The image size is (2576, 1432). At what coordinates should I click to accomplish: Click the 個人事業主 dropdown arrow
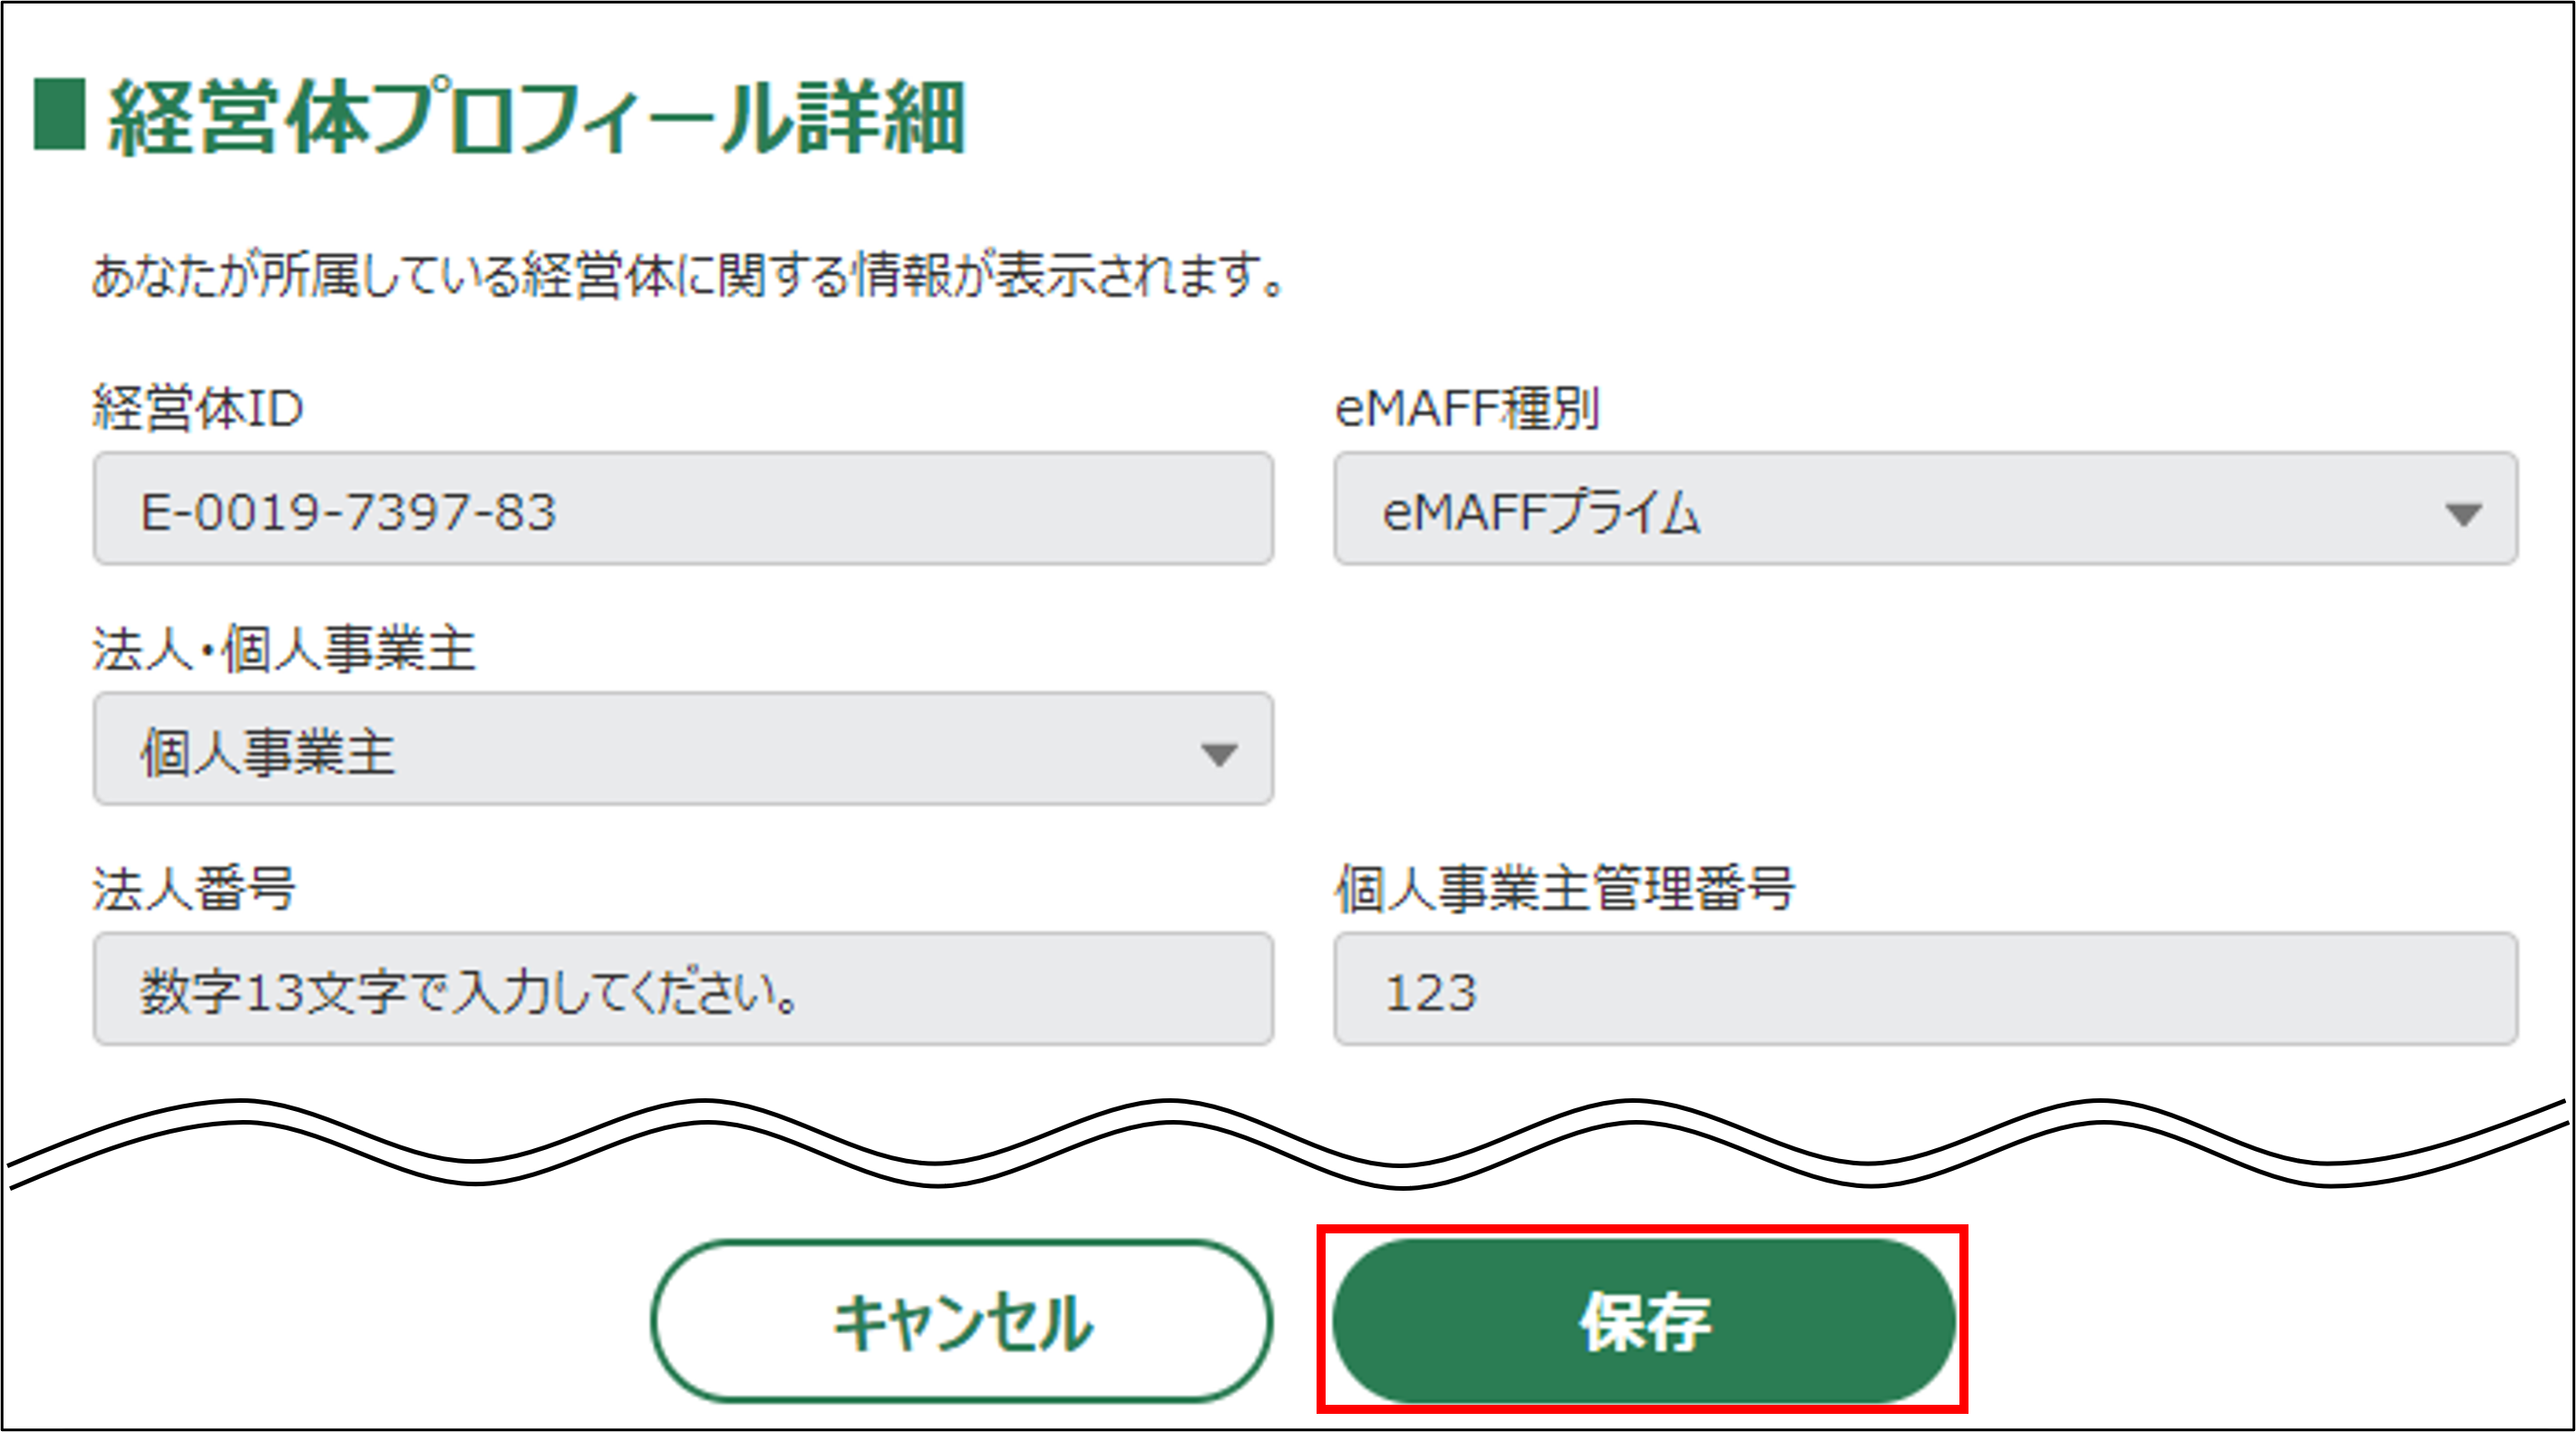coord(1219,754)
